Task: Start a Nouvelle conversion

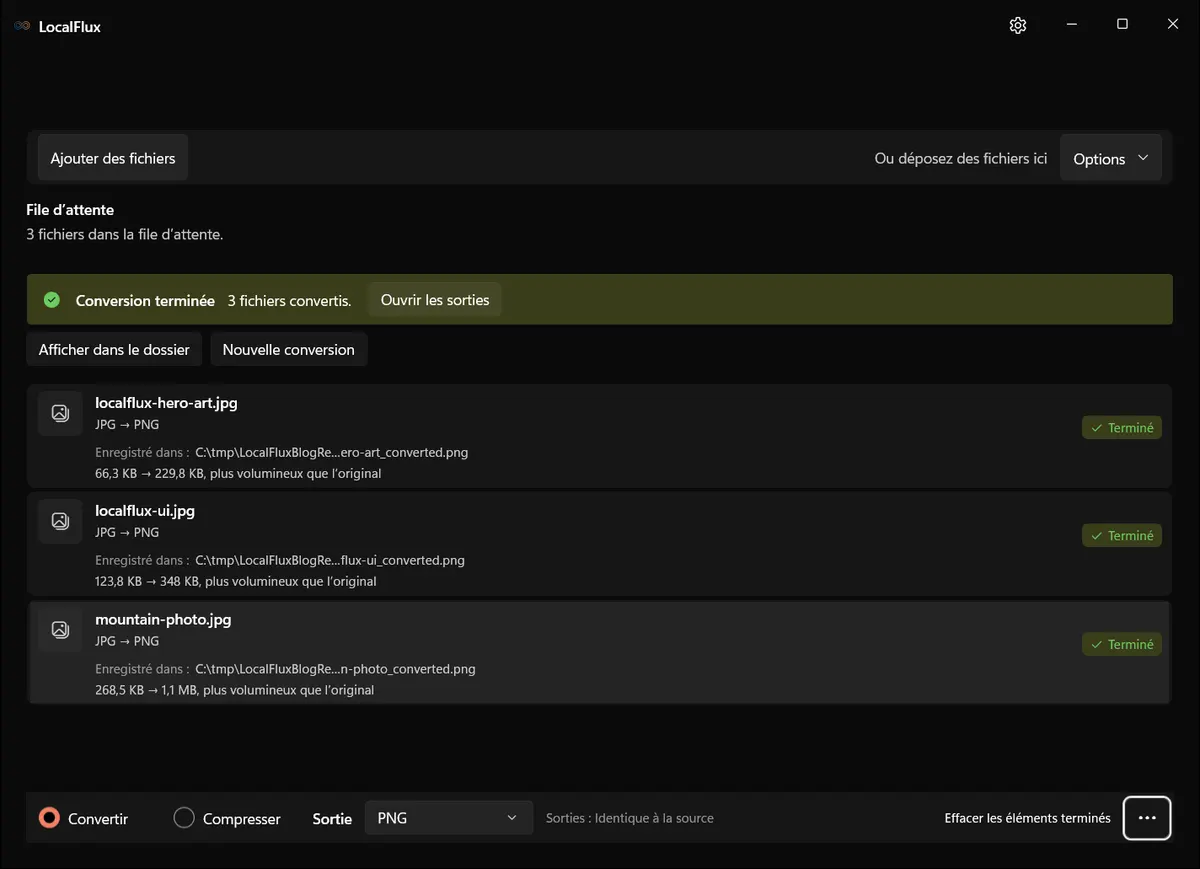Action: coord(289,350)
